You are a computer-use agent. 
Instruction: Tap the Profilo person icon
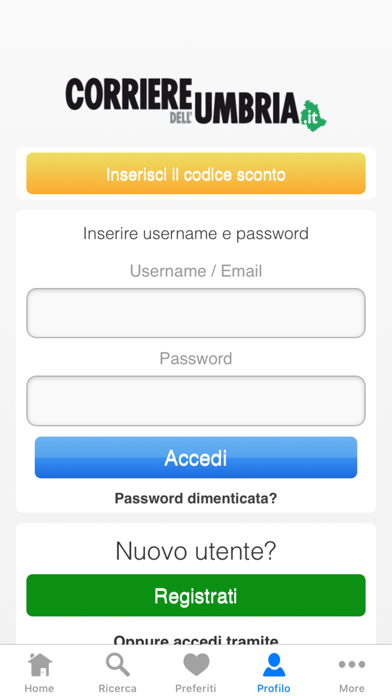(x=274, y=664)
